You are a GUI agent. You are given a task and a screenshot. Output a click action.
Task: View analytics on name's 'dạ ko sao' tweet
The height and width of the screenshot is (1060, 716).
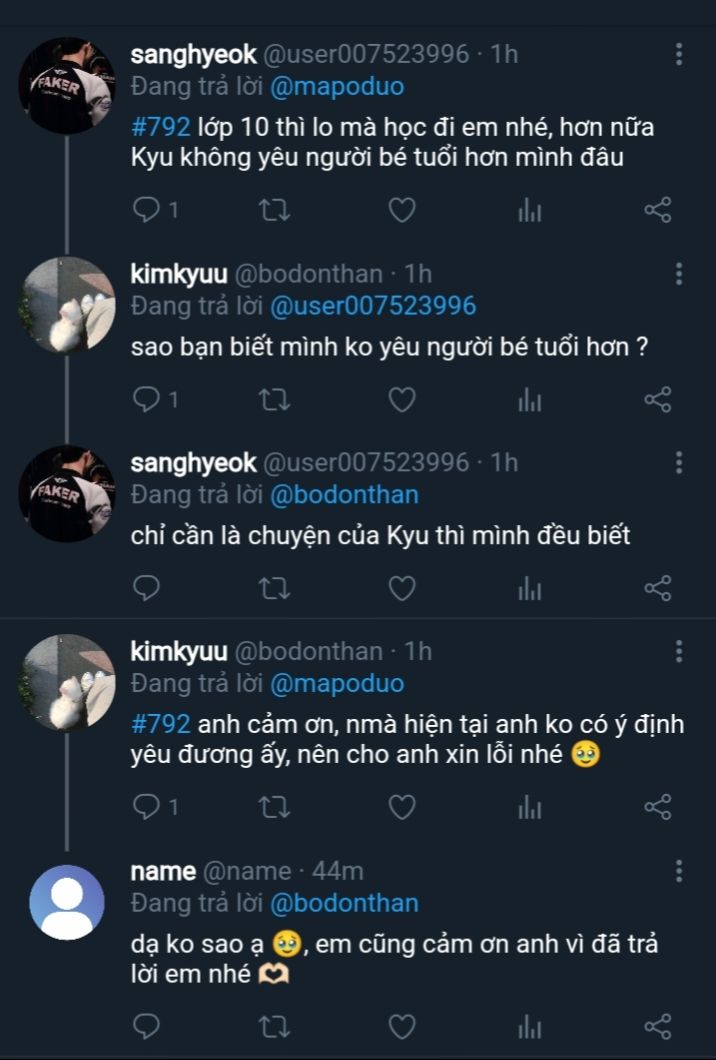pyautogui.click(x=529, y=1026)
